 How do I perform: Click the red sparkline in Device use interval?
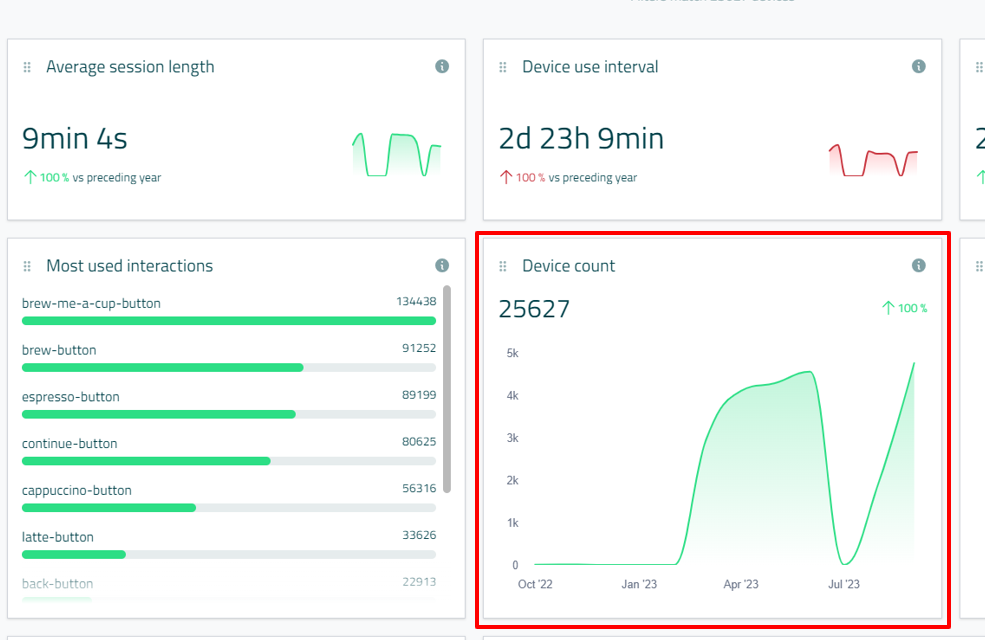point(872,160)
